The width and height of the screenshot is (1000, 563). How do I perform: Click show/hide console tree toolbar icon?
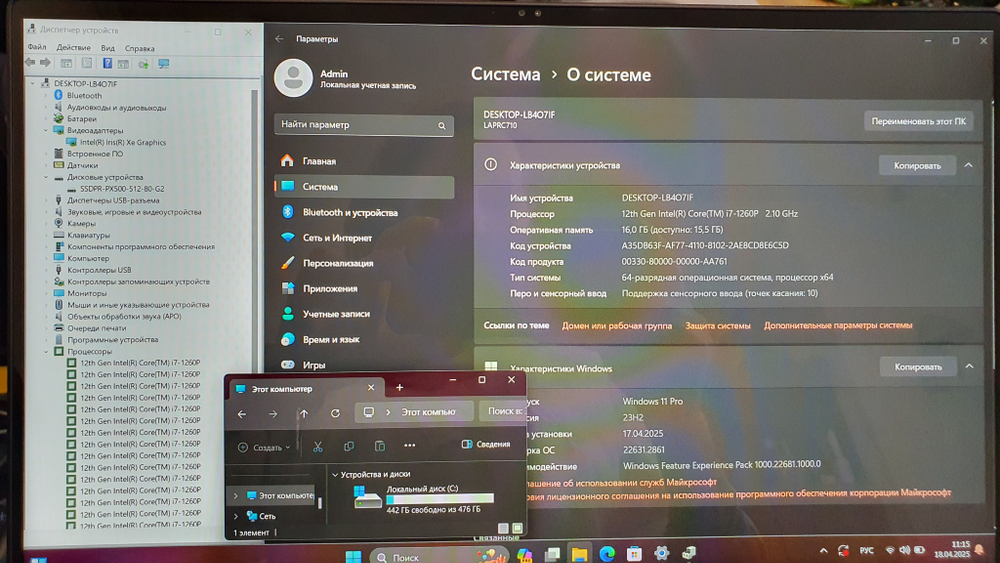(x=66, y=63)
